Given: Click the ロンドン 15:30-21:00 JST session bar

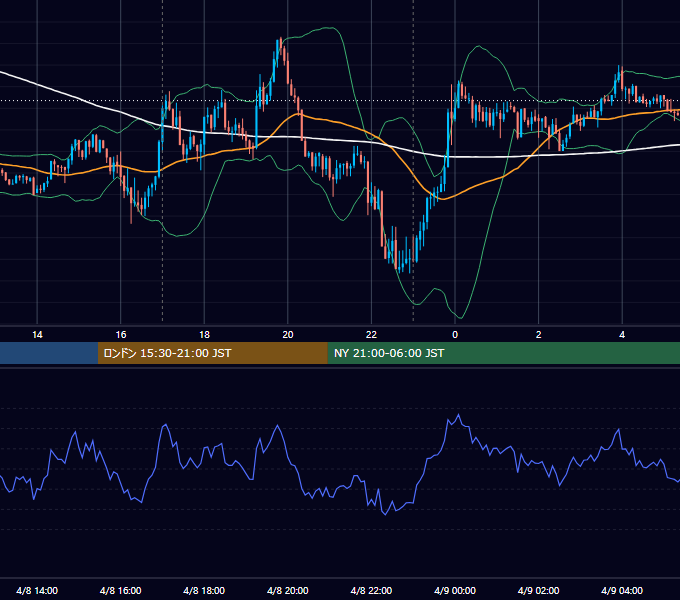Looking at the screenshot, I should click(212, 353).
